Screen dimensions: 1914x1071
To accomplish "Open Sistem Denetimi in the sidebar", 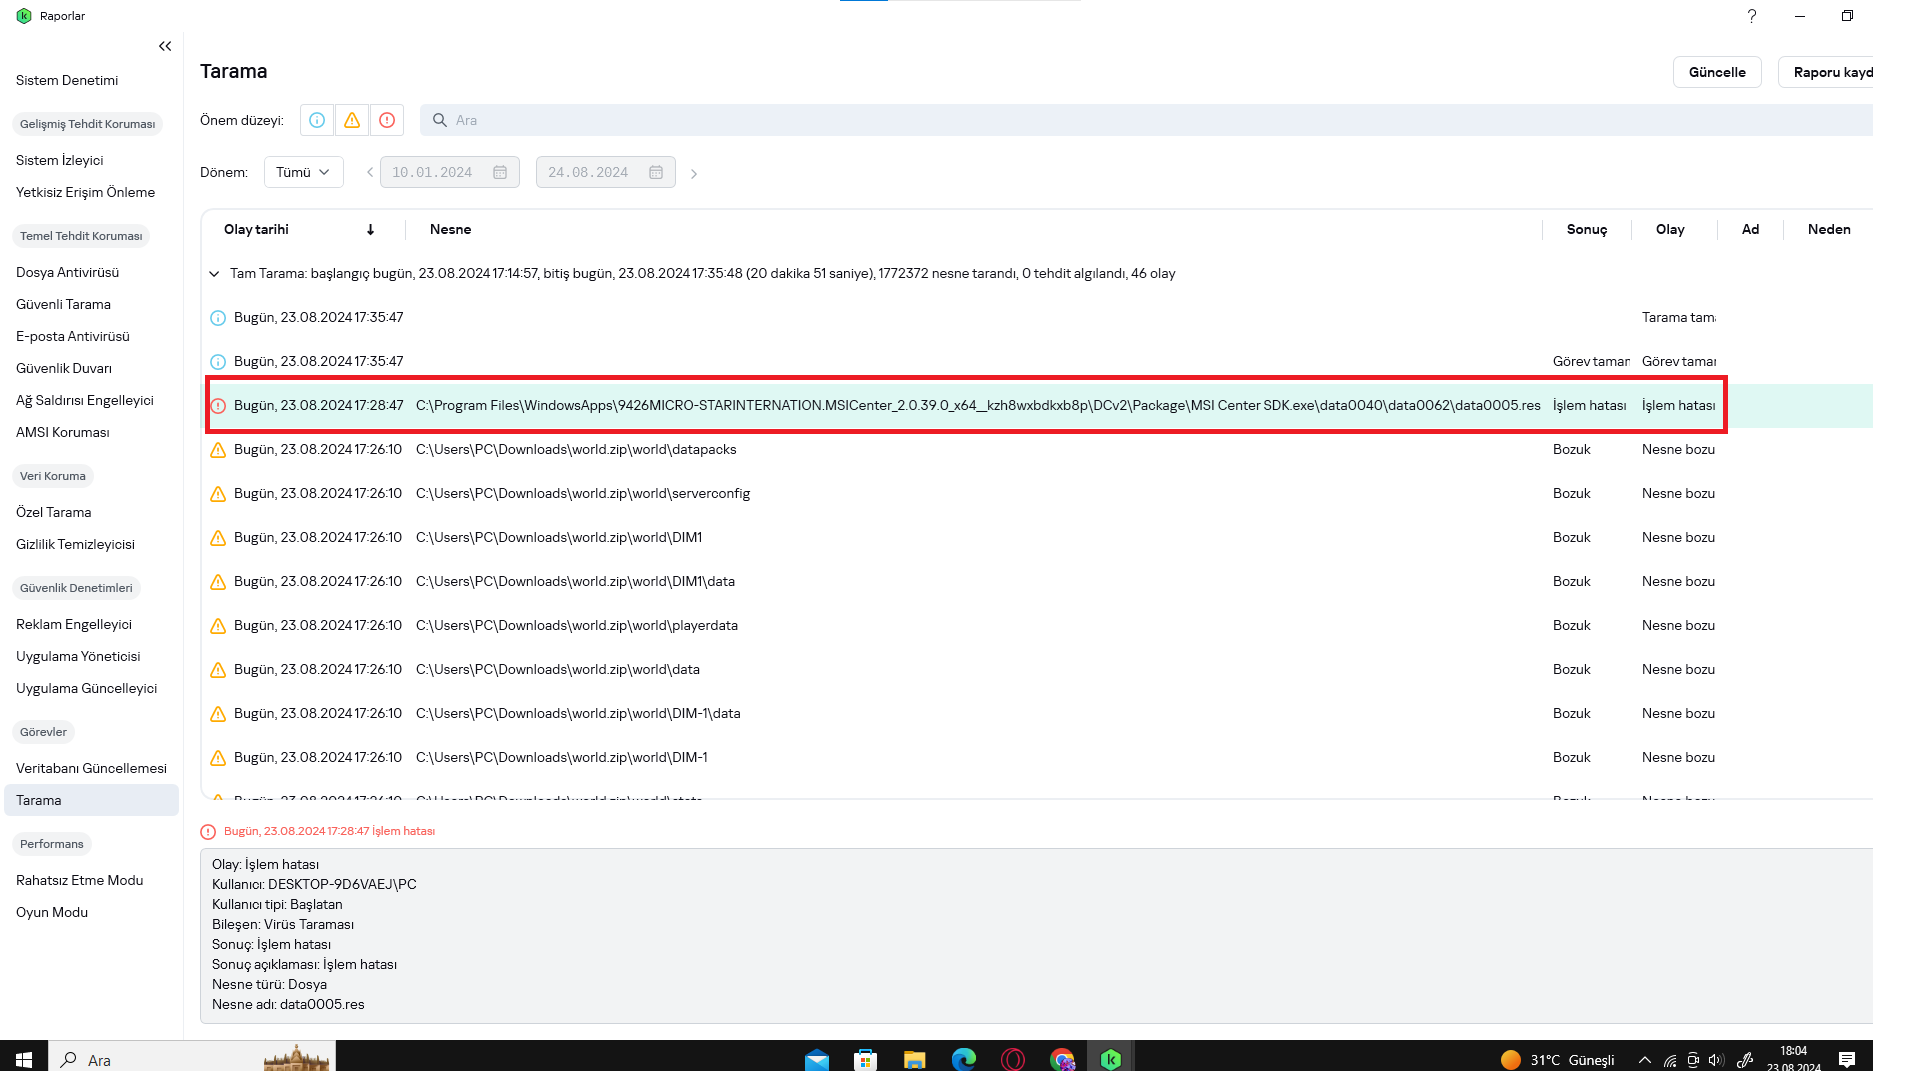I will [x=67, y=80].
